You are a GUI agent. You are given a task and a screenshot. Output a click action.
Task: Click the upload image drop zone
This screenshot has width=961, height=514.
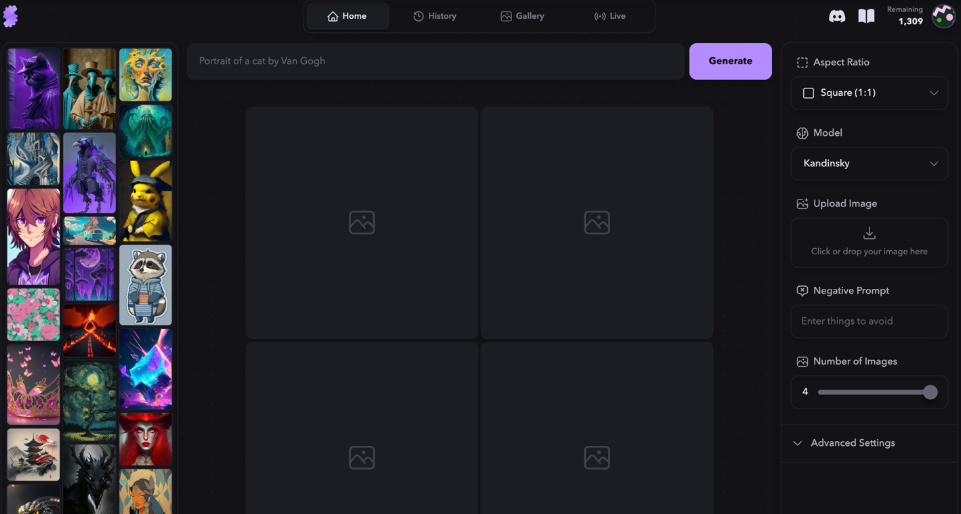[x=869, y=243]
